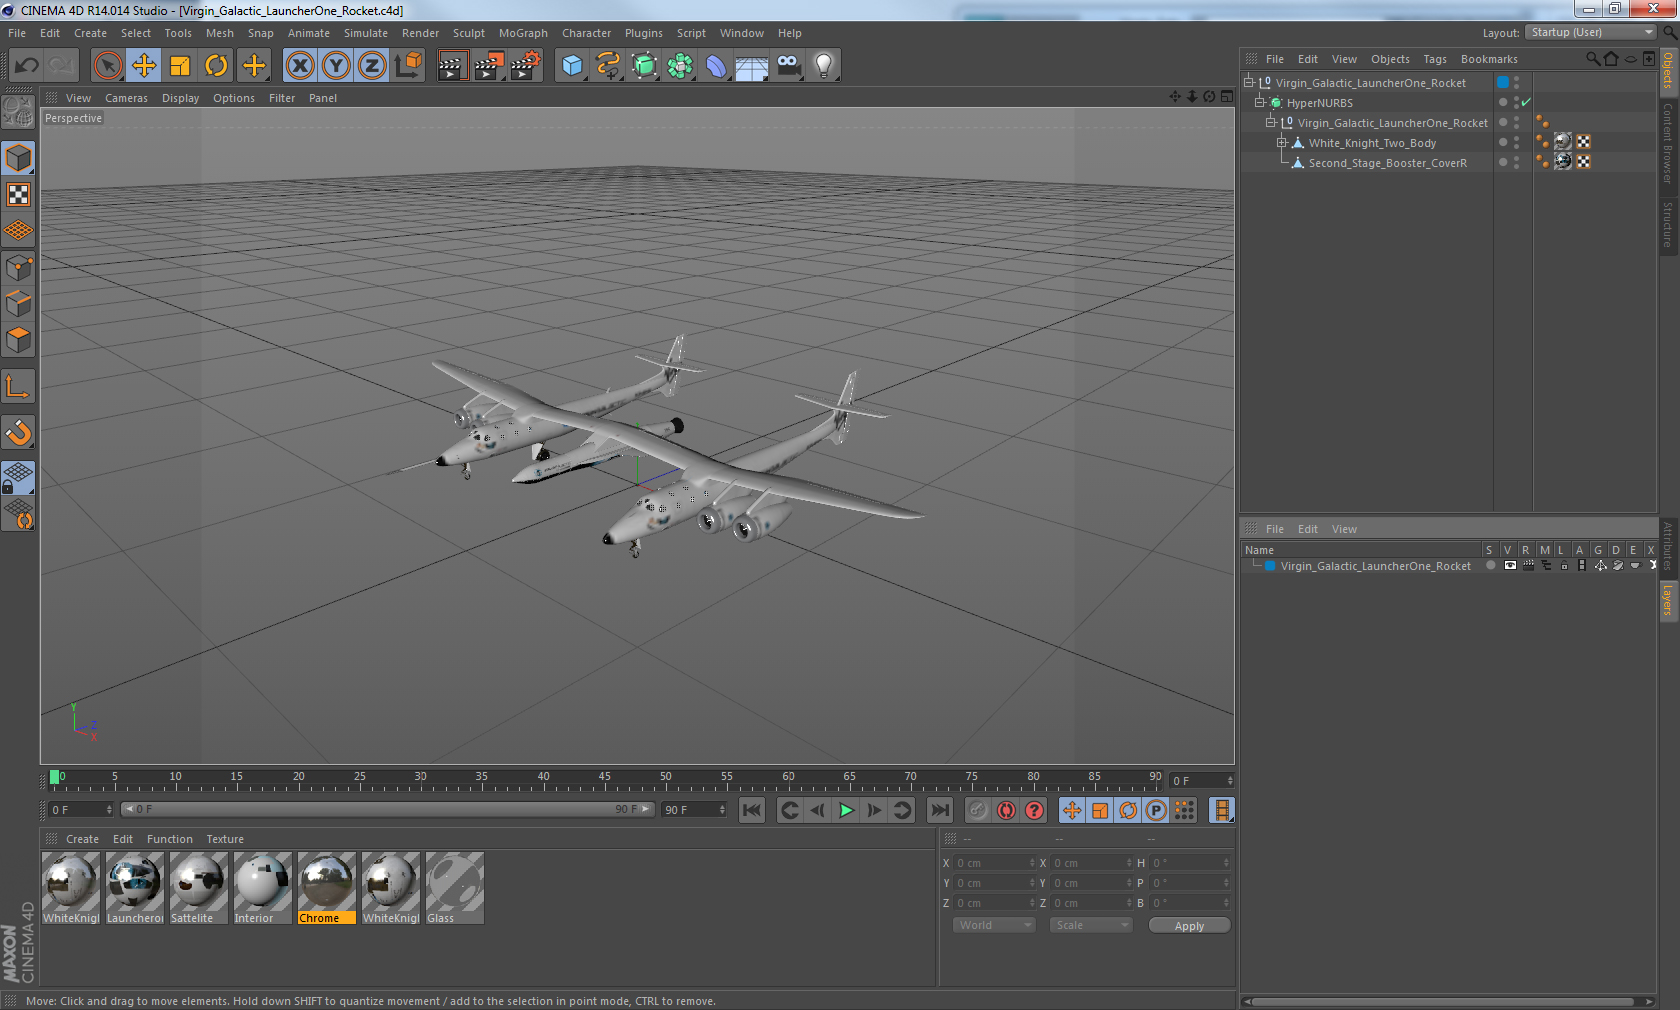Add Array modeling object icon
Screen dimensions: 1680x1010
pos(680,66)
